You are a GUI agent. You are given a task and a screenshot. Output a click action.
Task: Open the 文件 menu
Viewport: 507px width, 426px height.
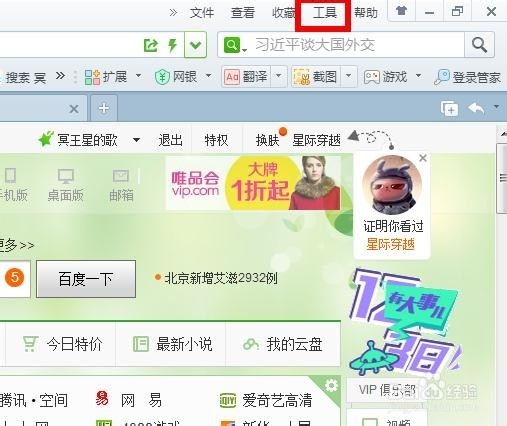(x=202, y=13)
